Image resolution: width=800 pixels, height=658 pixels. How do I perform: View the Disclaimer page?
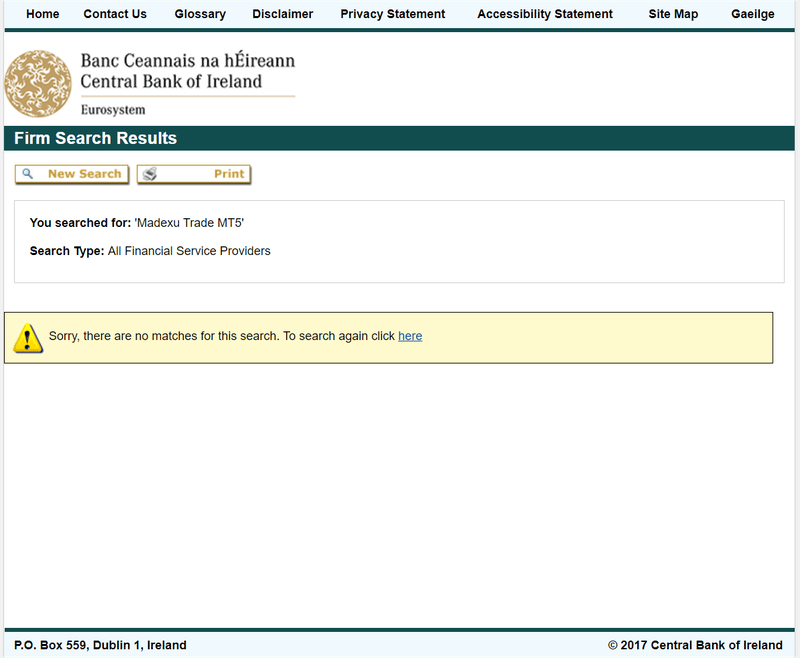coord(283,14)
